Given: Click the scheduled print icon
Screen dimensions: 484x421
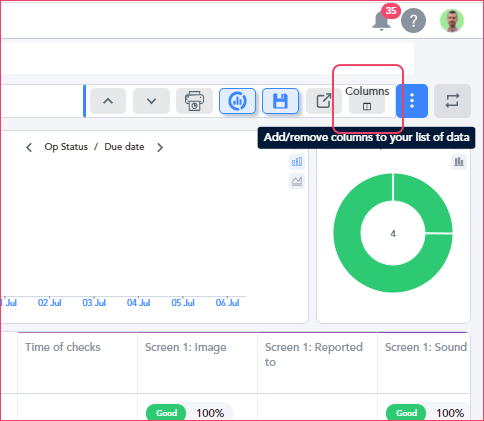Looking at the screenshot, I should click(x=194, y=101).
